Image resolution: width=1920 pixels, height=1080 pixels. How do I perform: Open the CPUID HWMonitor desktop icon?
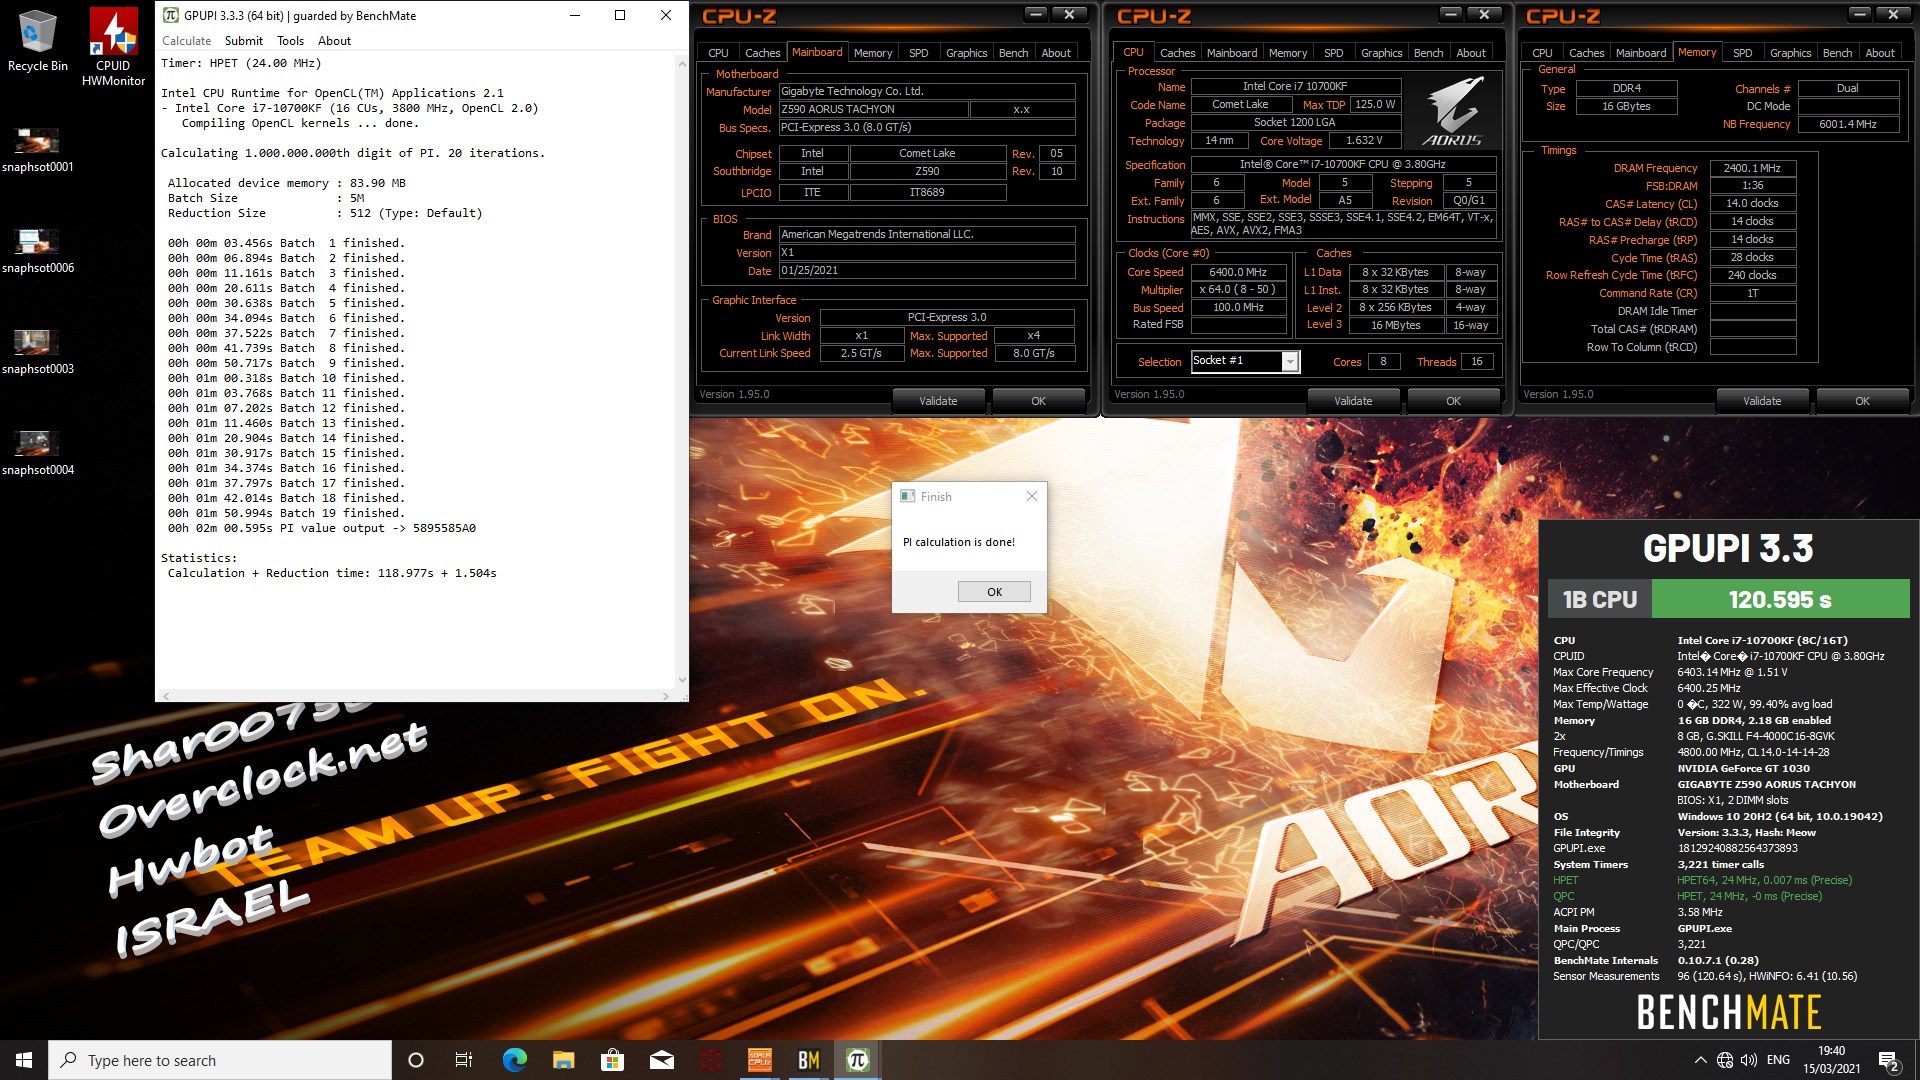(113, 47)
